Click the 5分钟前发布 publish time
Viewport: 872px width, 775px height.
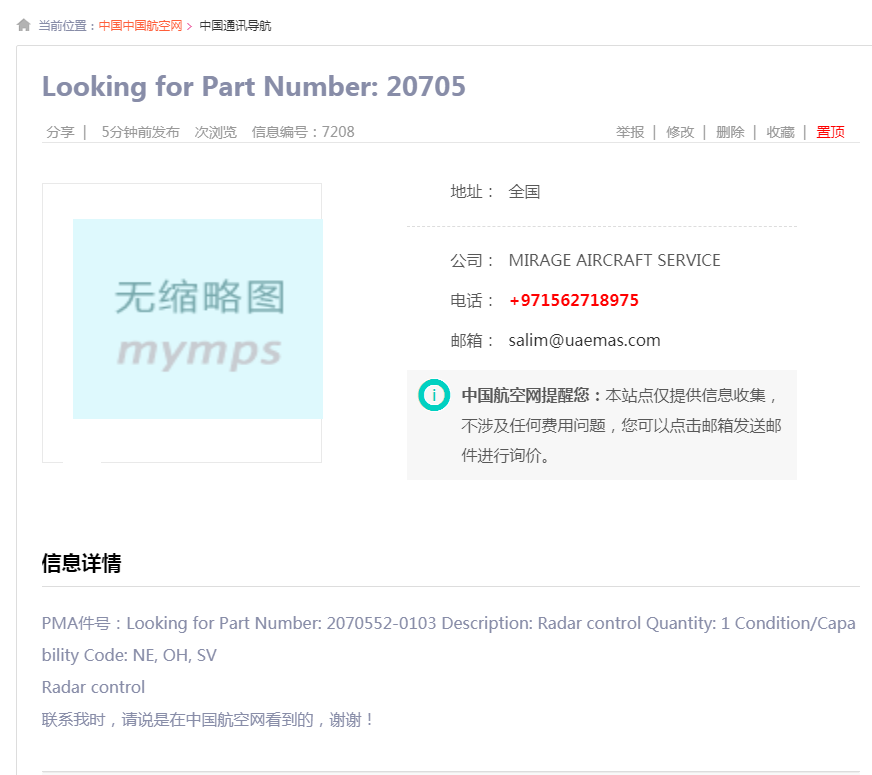[140, 132]
